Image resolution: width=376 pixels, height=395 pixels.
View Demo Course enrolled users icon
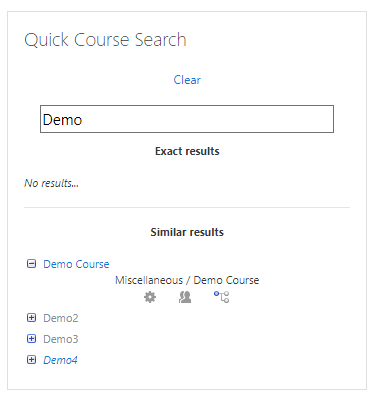point(185,297)
